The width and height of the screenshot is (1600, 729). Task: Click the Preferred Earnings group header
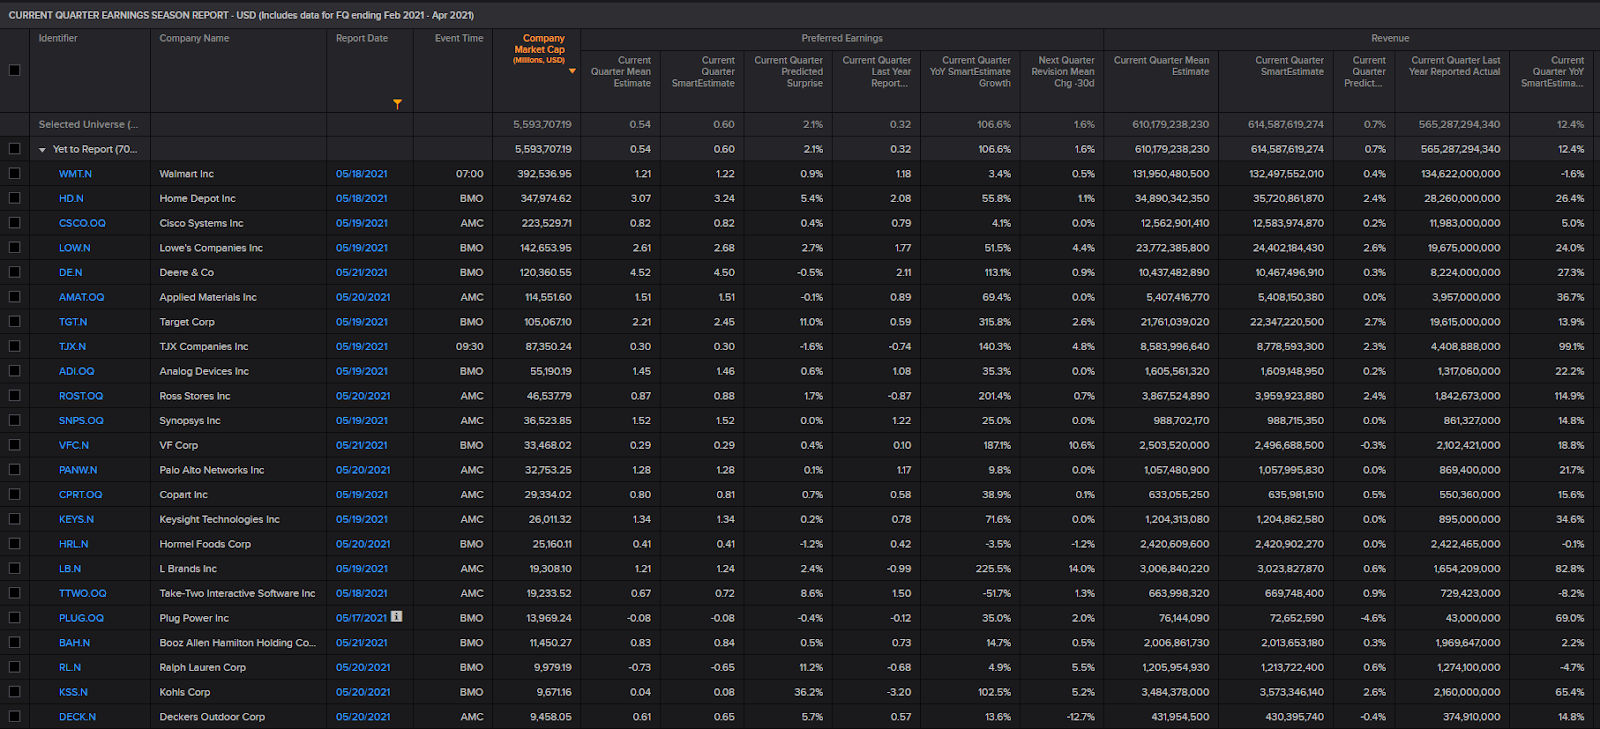point(842,38)
